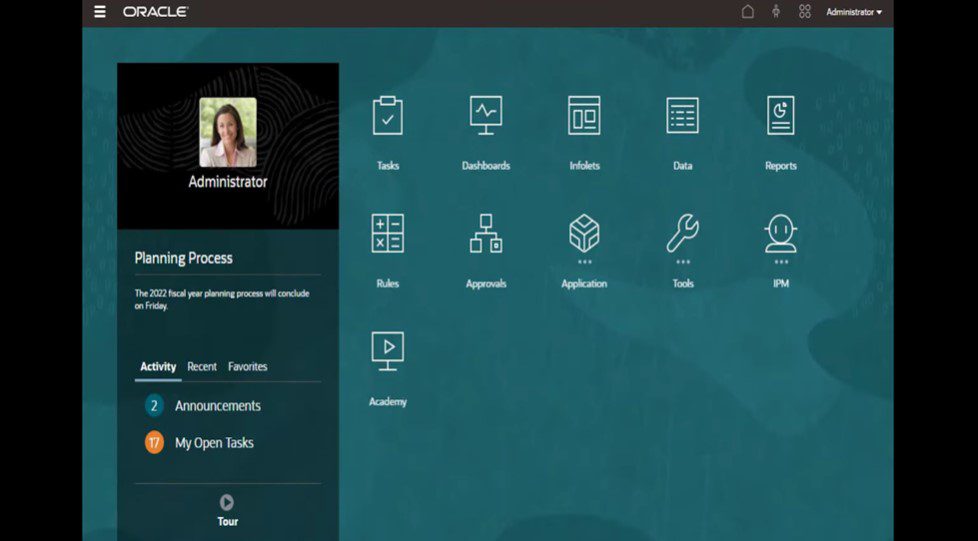Screen dimensions: 978x541
Task: Open the Reports icon
Action: pyautogui.click(x=781, y=115)
